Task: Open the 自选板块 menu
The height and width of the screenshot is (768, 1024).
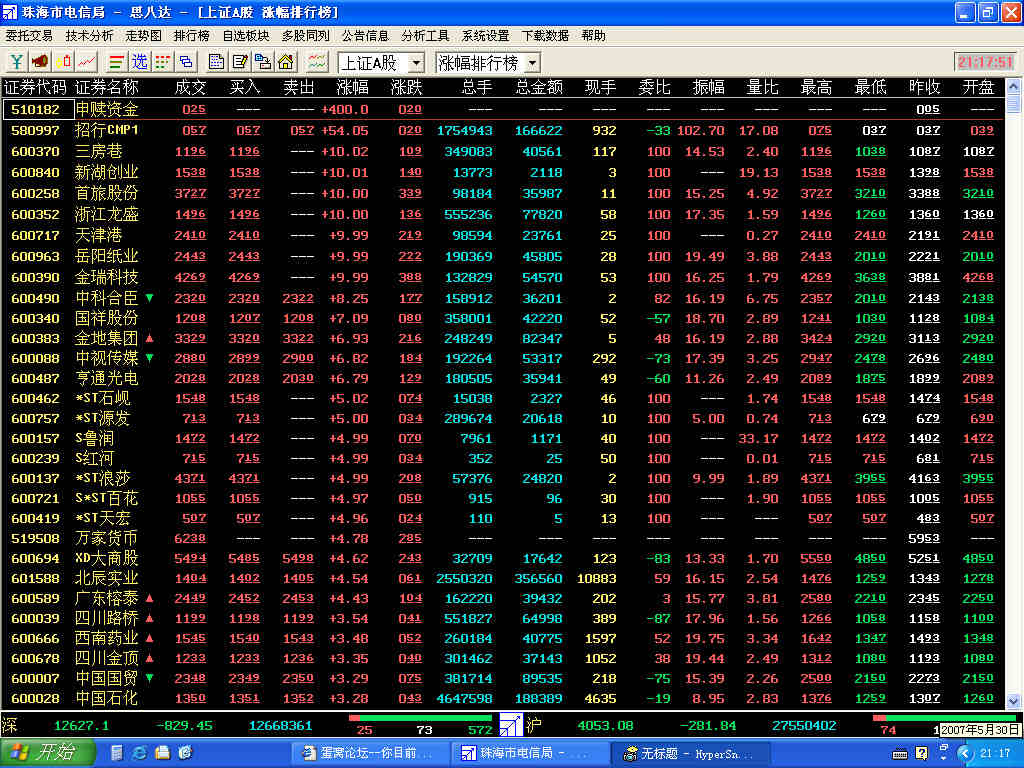Action: click(x=246, y=35)
